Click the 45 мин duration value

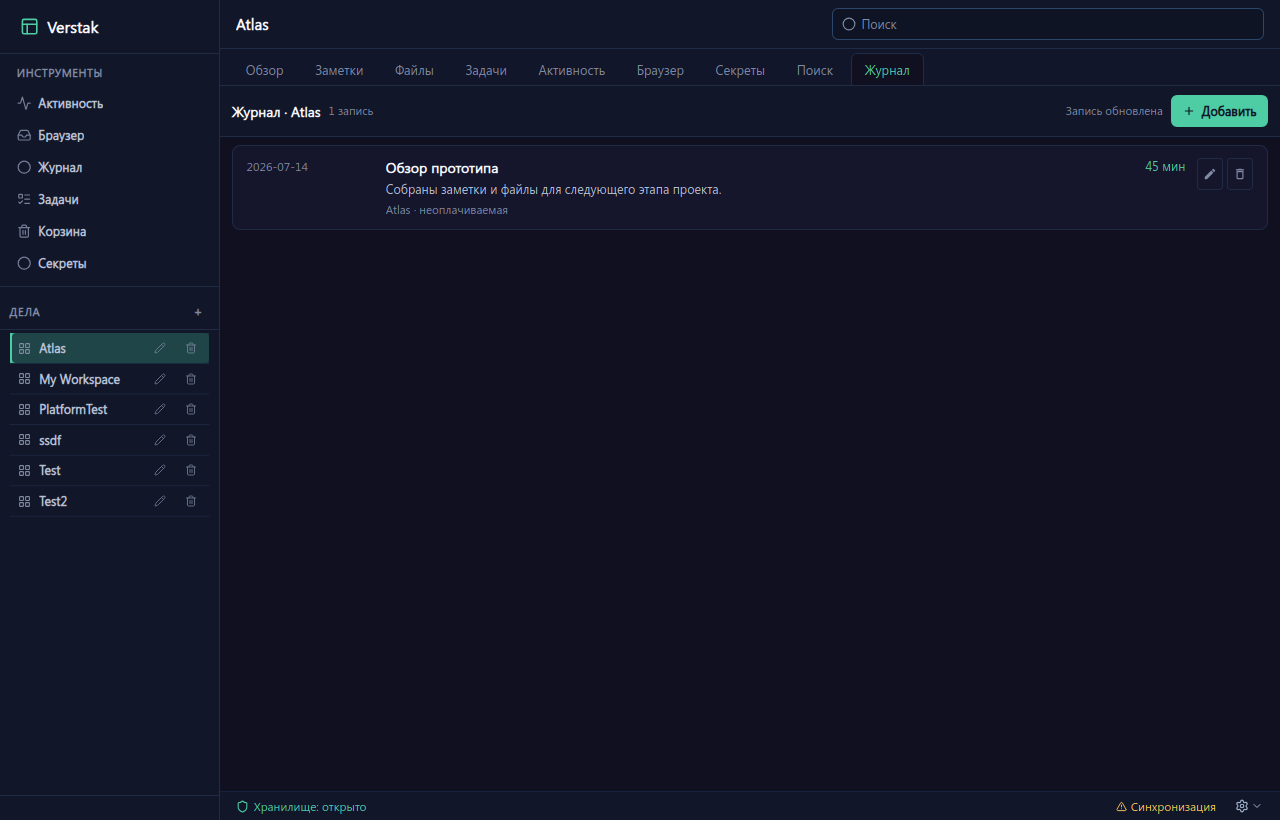click(x=1165, y=167)
